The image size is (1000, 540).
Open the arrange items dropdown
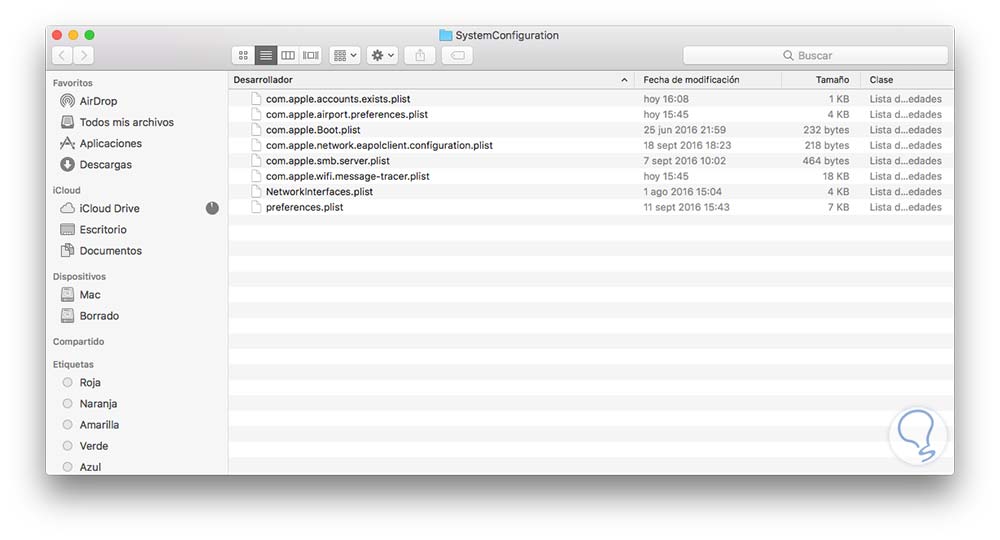[x=345, y=55]
